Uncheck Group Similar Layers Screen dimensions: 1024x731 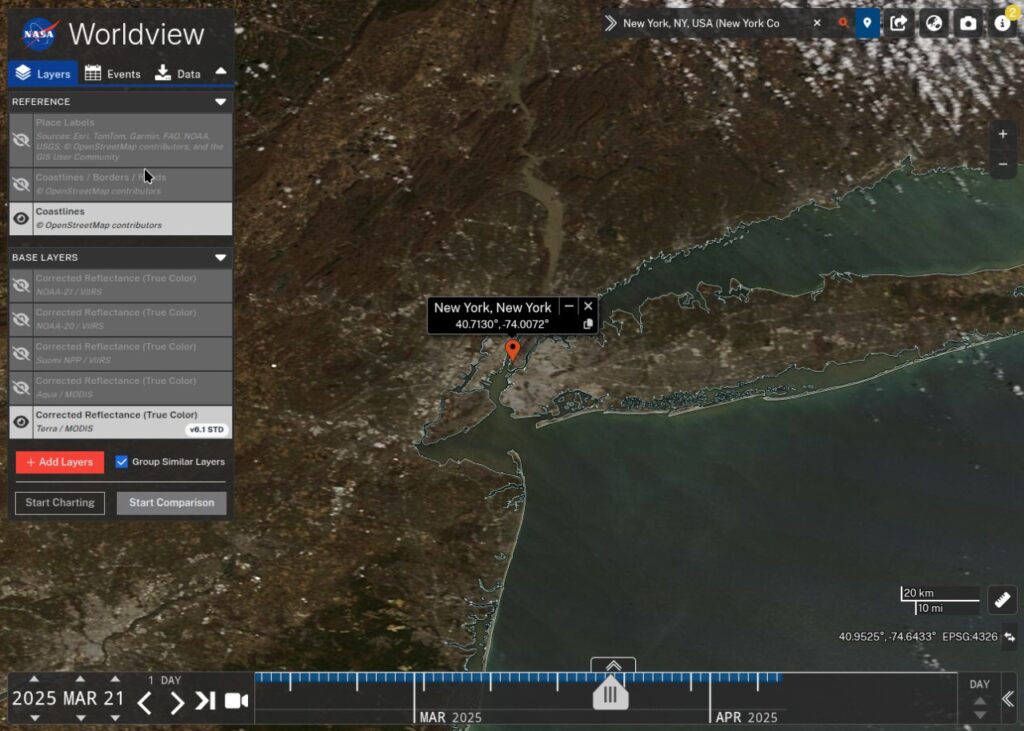(x=121, y=461)
